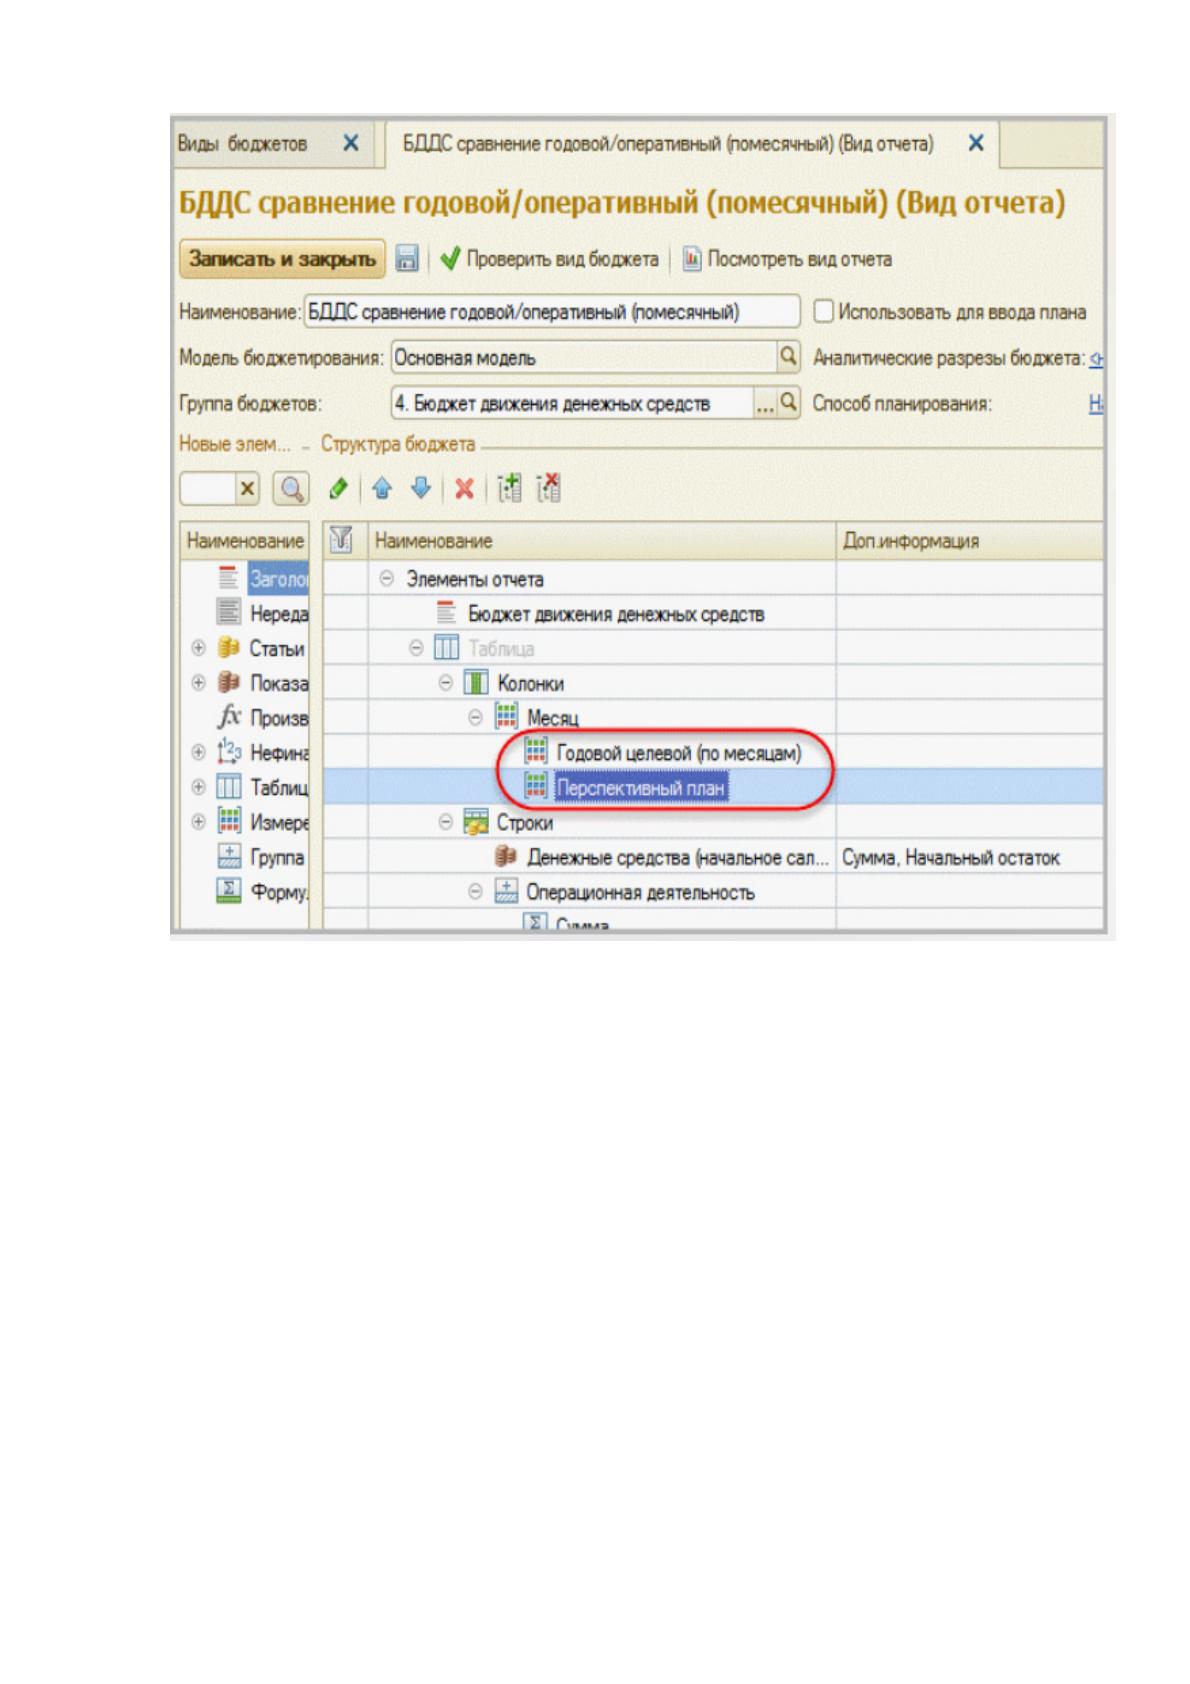1190x1684 pixels.
Task: Move element down with blue arrow
Action: tap(422, 489)
